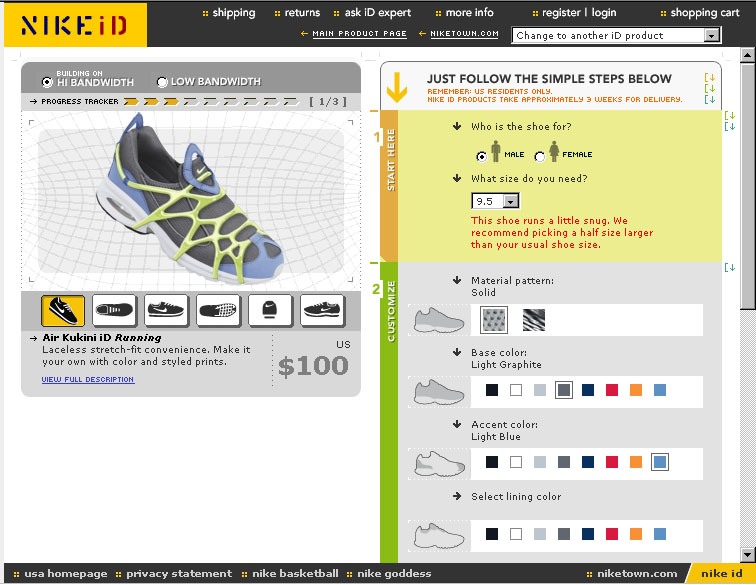Select the top-down shoe view thumbnail

114,311
